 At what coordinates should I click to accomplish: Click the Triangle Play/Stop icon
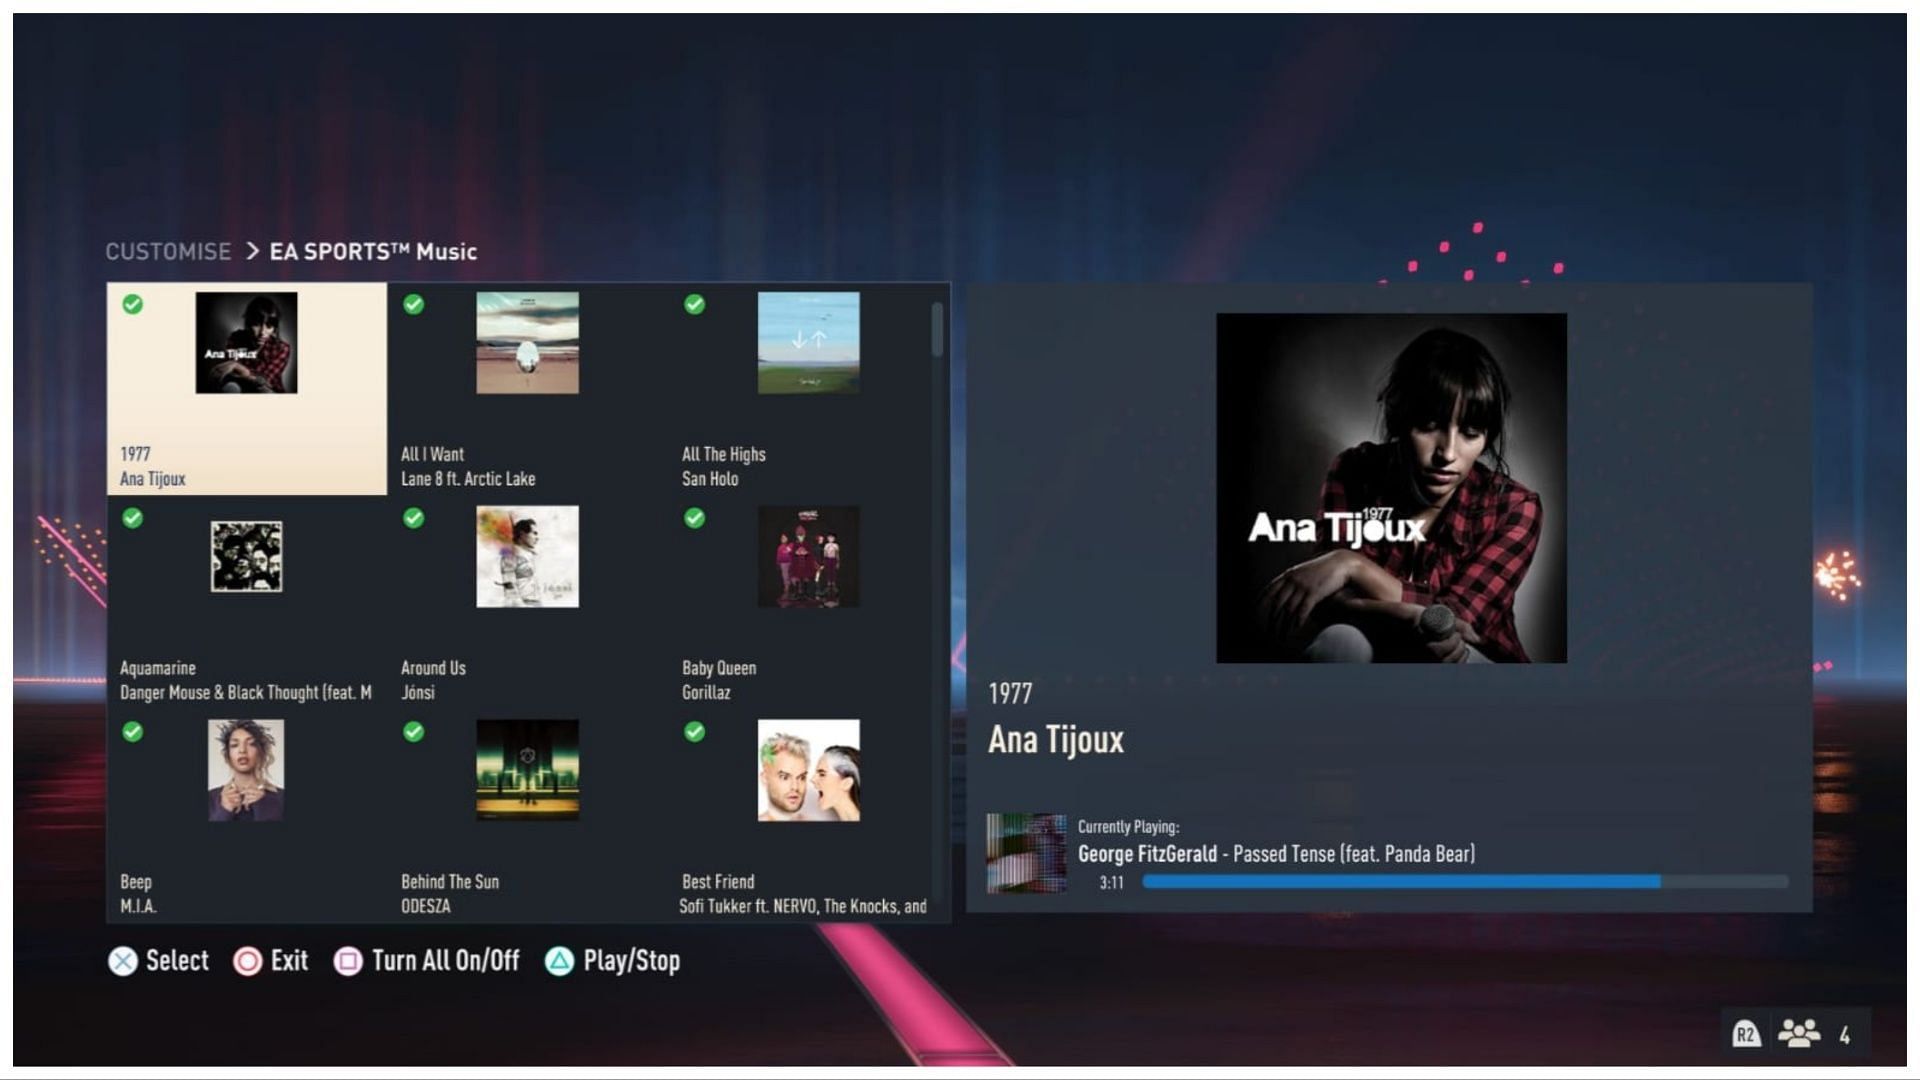click(559, 961)
